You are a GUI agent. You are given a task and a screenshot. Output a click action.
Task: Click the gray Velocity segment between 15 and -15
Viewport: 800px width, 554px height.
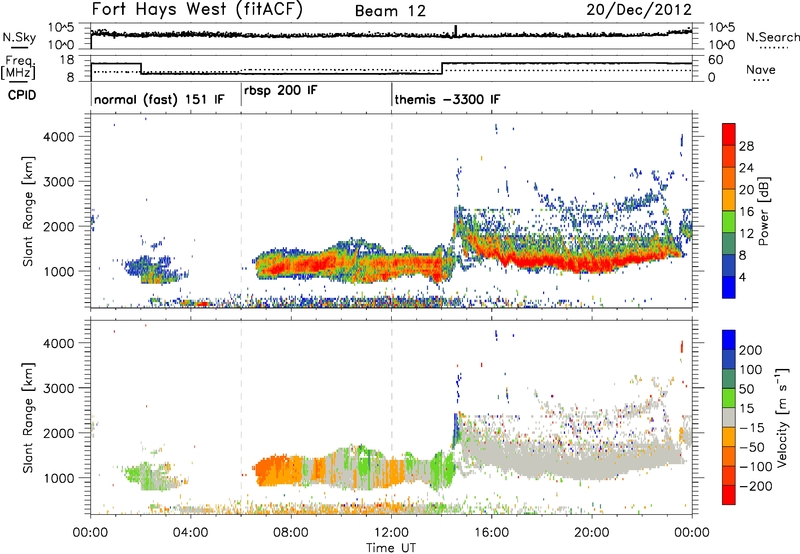(729, 417)
